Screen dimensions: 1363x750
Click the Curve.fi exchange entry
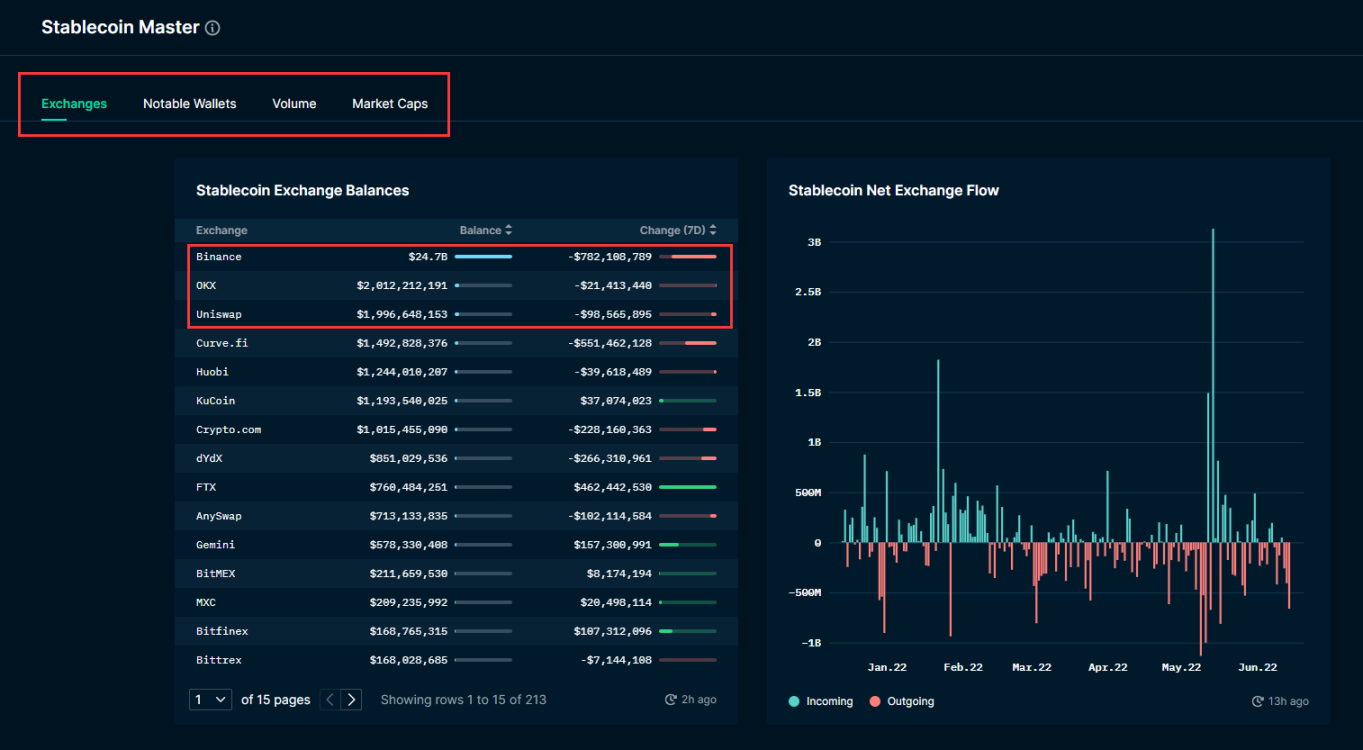pyautogui.click(x=222, y=343)
